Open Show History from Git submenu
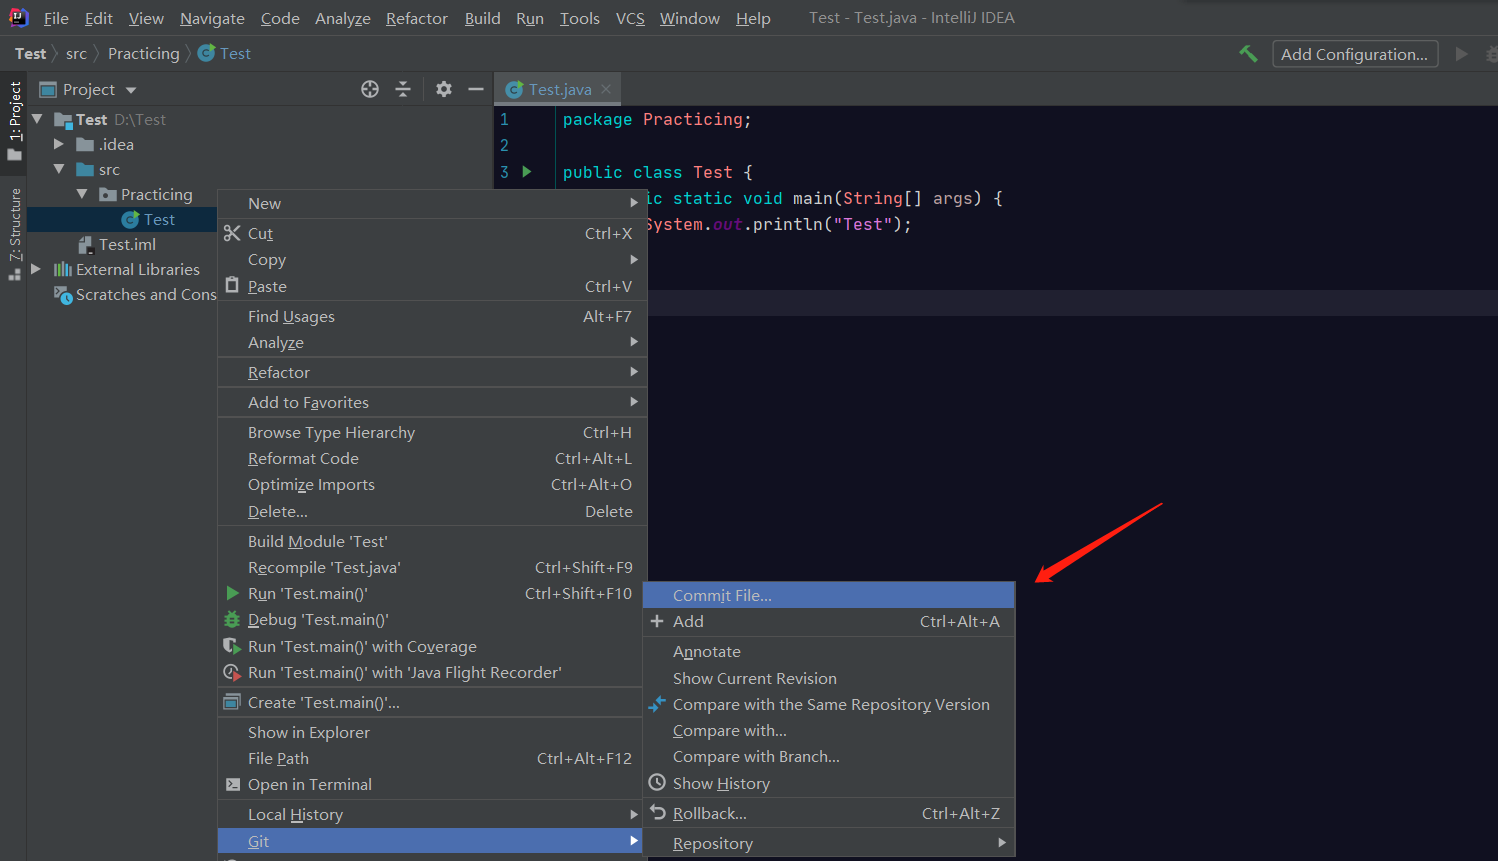 pos(829,783)
